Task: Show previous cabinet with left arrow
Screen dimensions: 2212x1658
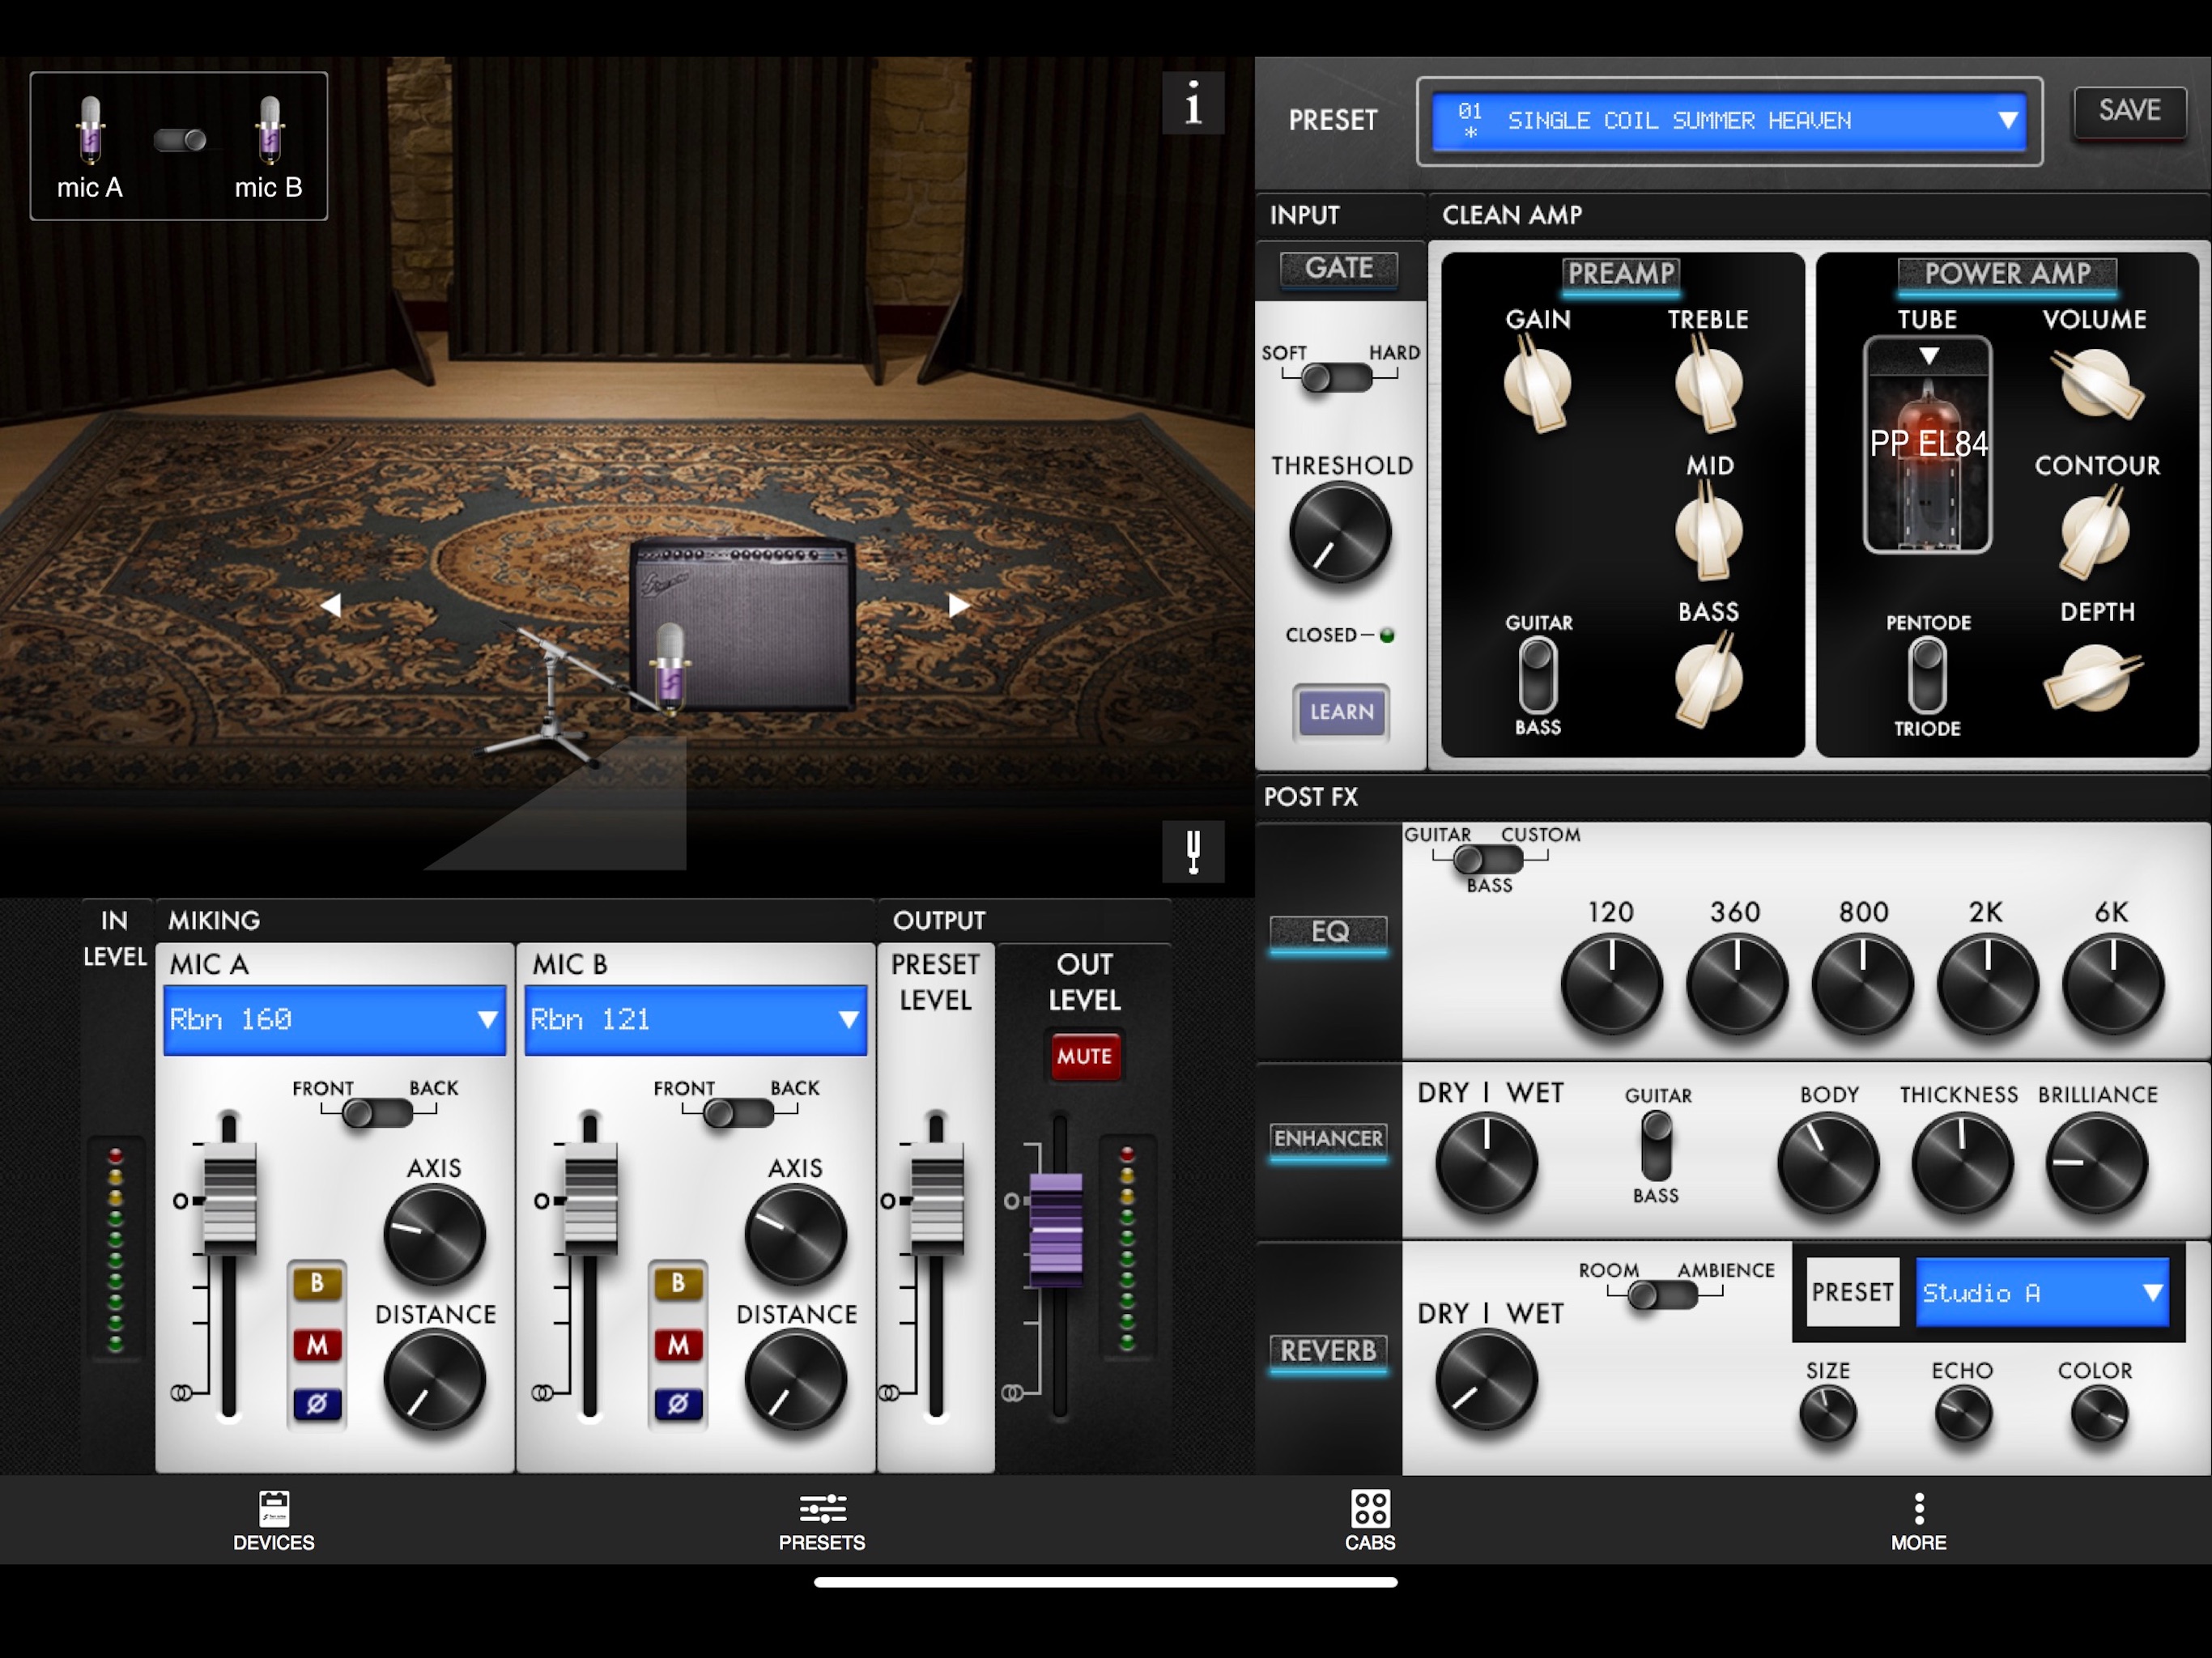Action: click(x=330, y=604)
